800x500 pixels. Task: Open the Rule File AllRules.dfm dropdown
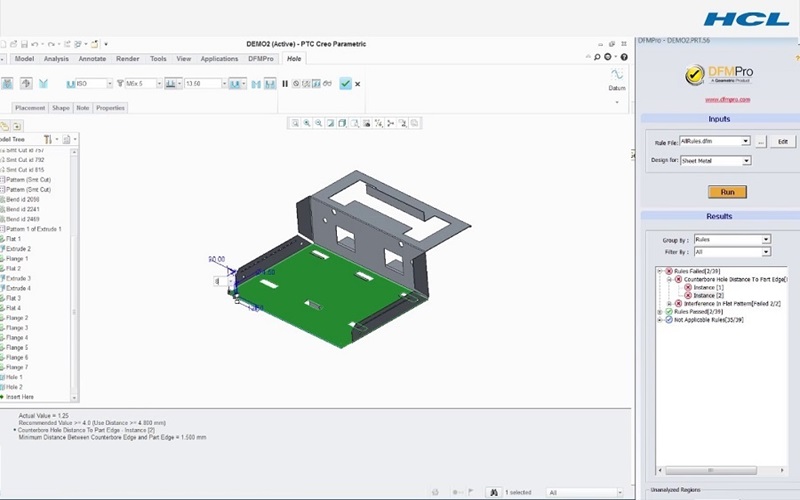coord(745,141)
